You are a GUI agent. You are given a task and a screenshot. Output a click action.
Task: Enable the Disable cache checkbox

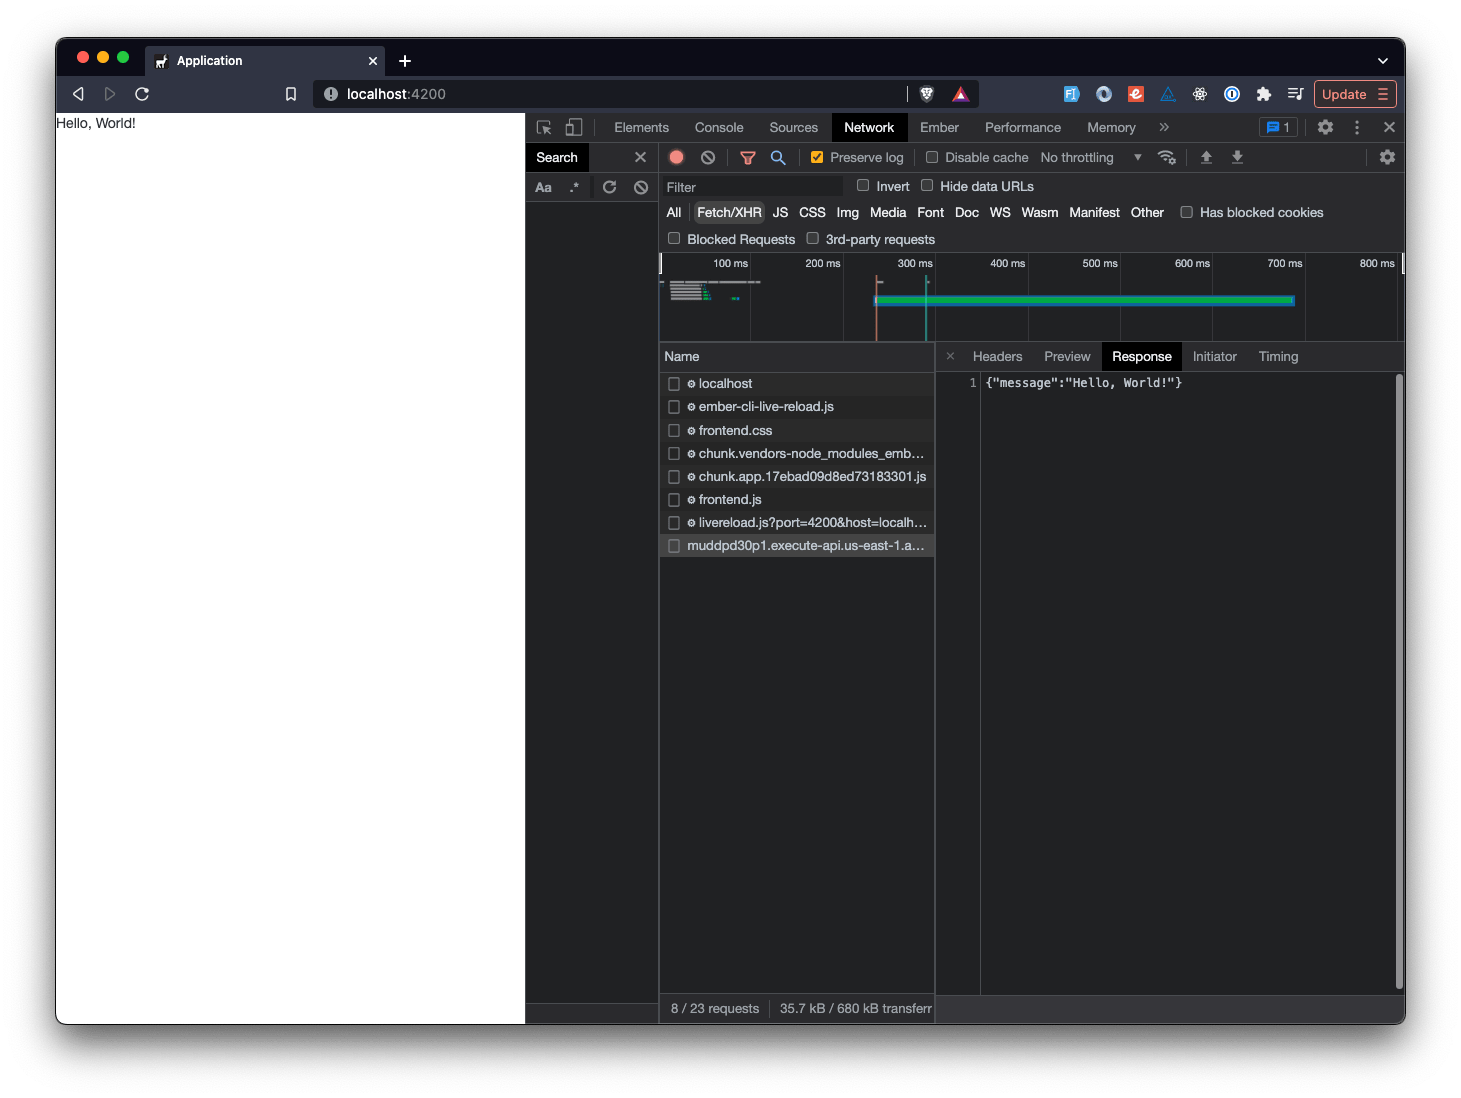click(931, 157)
